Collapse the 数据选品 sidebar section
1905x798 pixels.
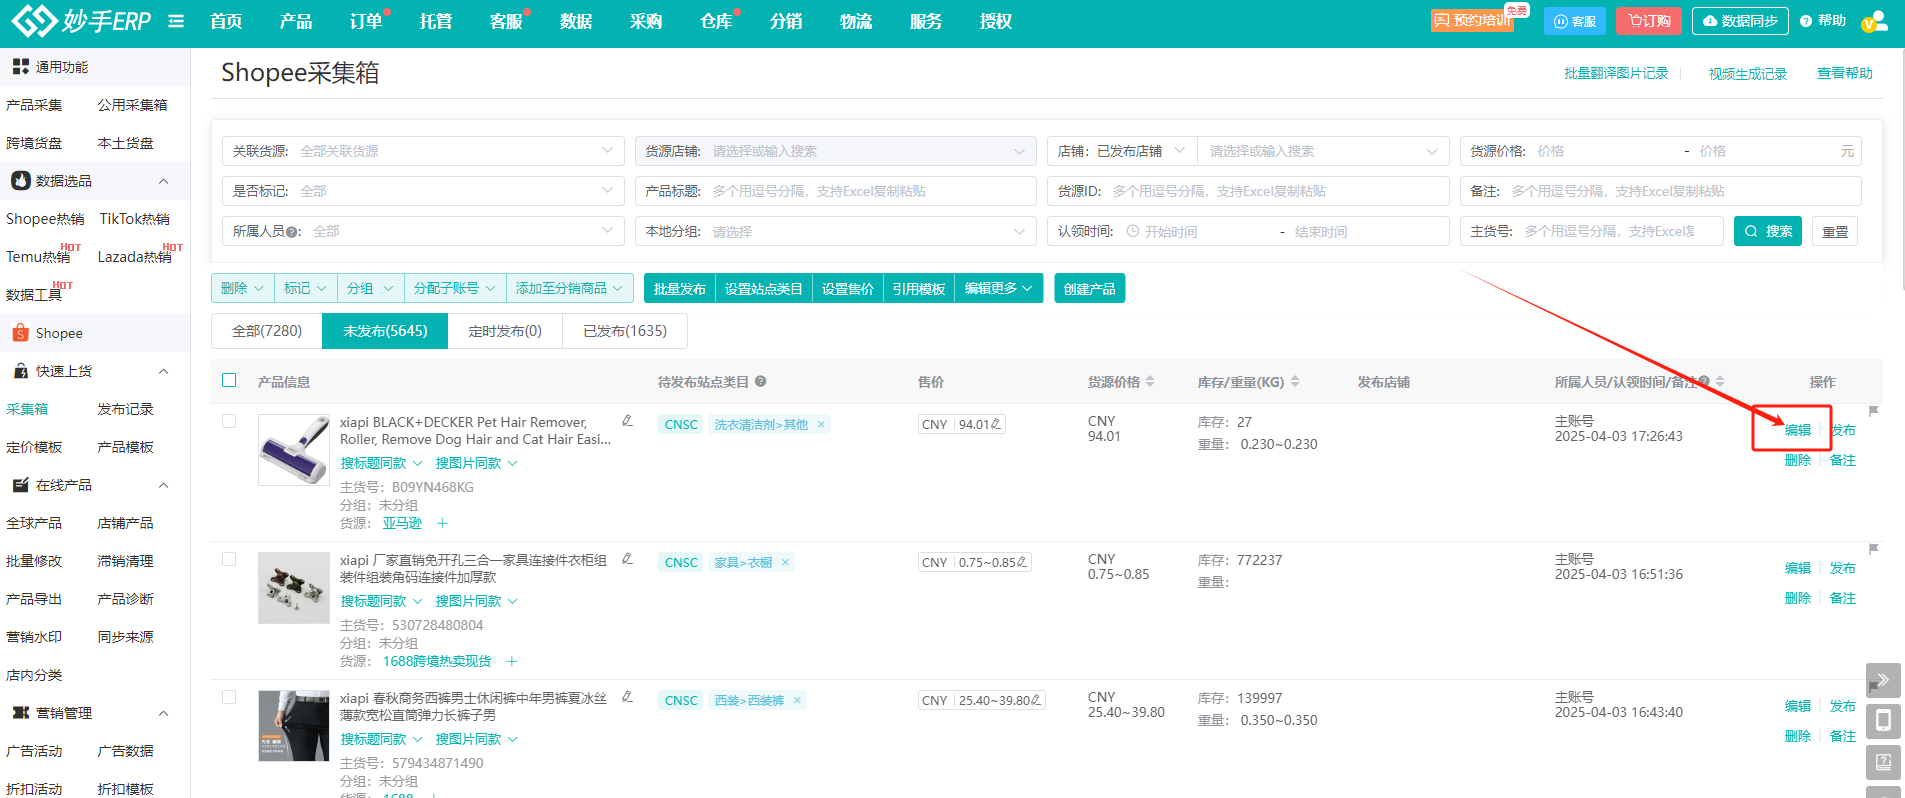point(163,181)
